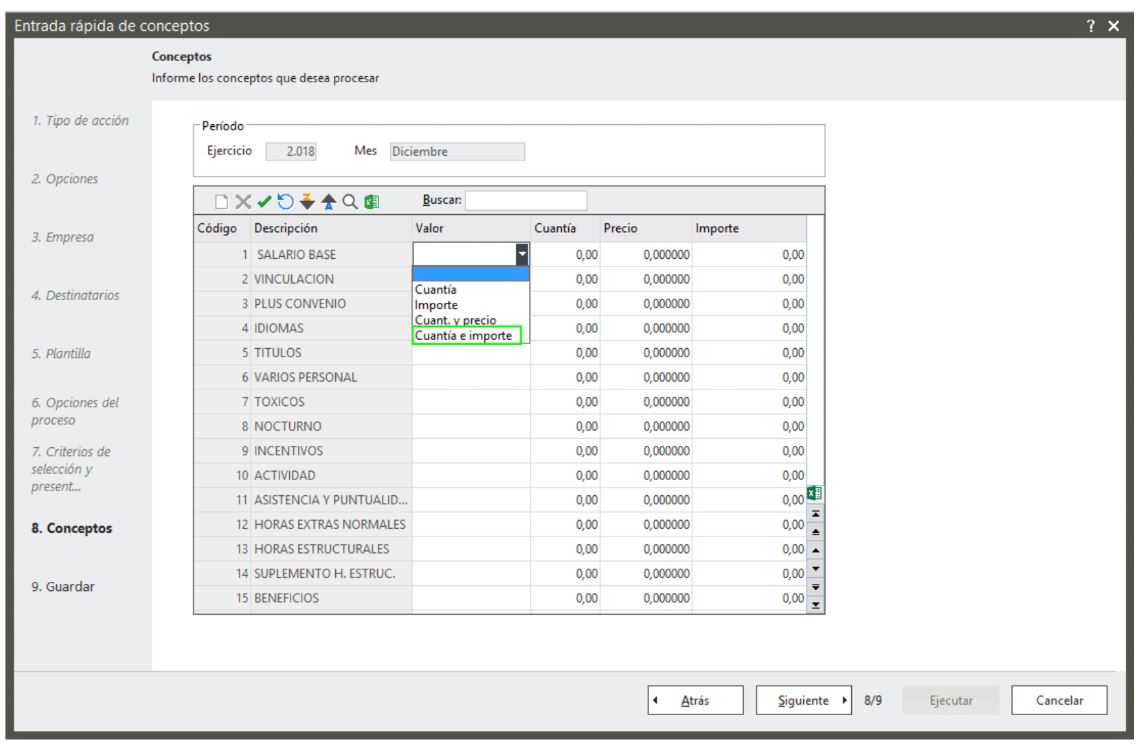Choose 'Cuantía e importe' option

[467, 336]
